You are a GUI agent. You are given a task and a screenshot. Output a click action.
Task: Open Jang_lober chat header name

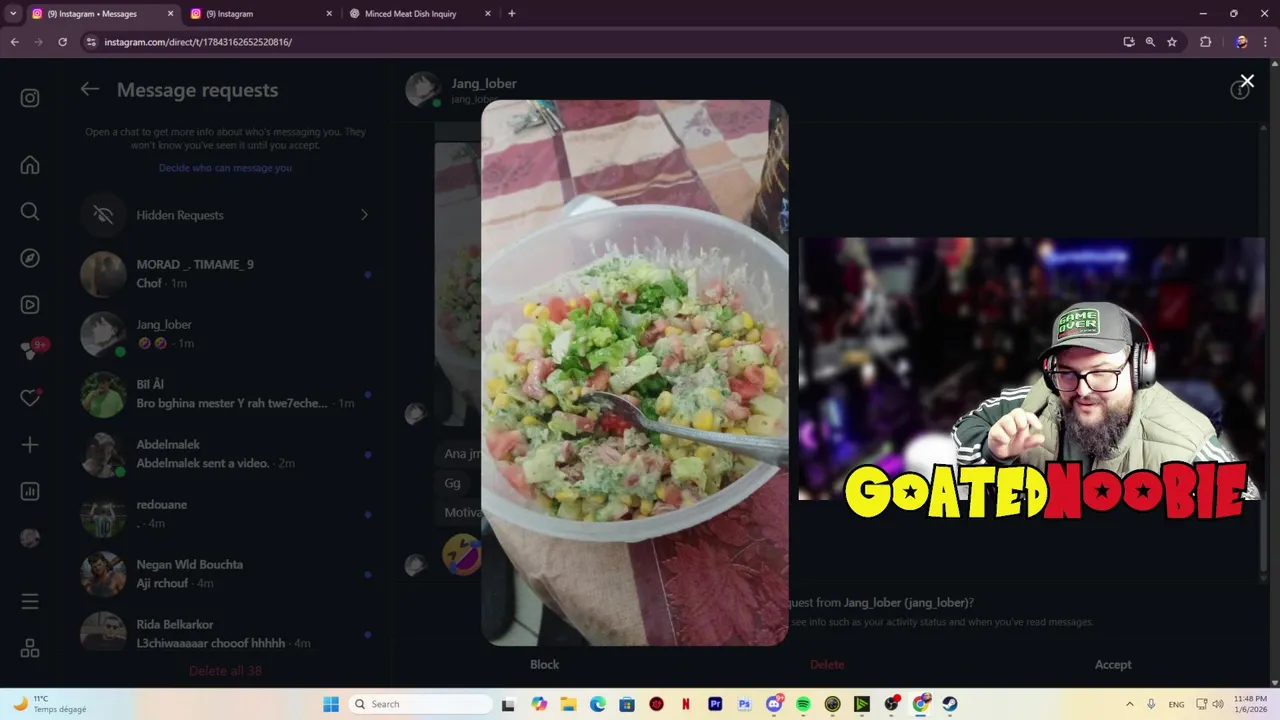point(484,83)
